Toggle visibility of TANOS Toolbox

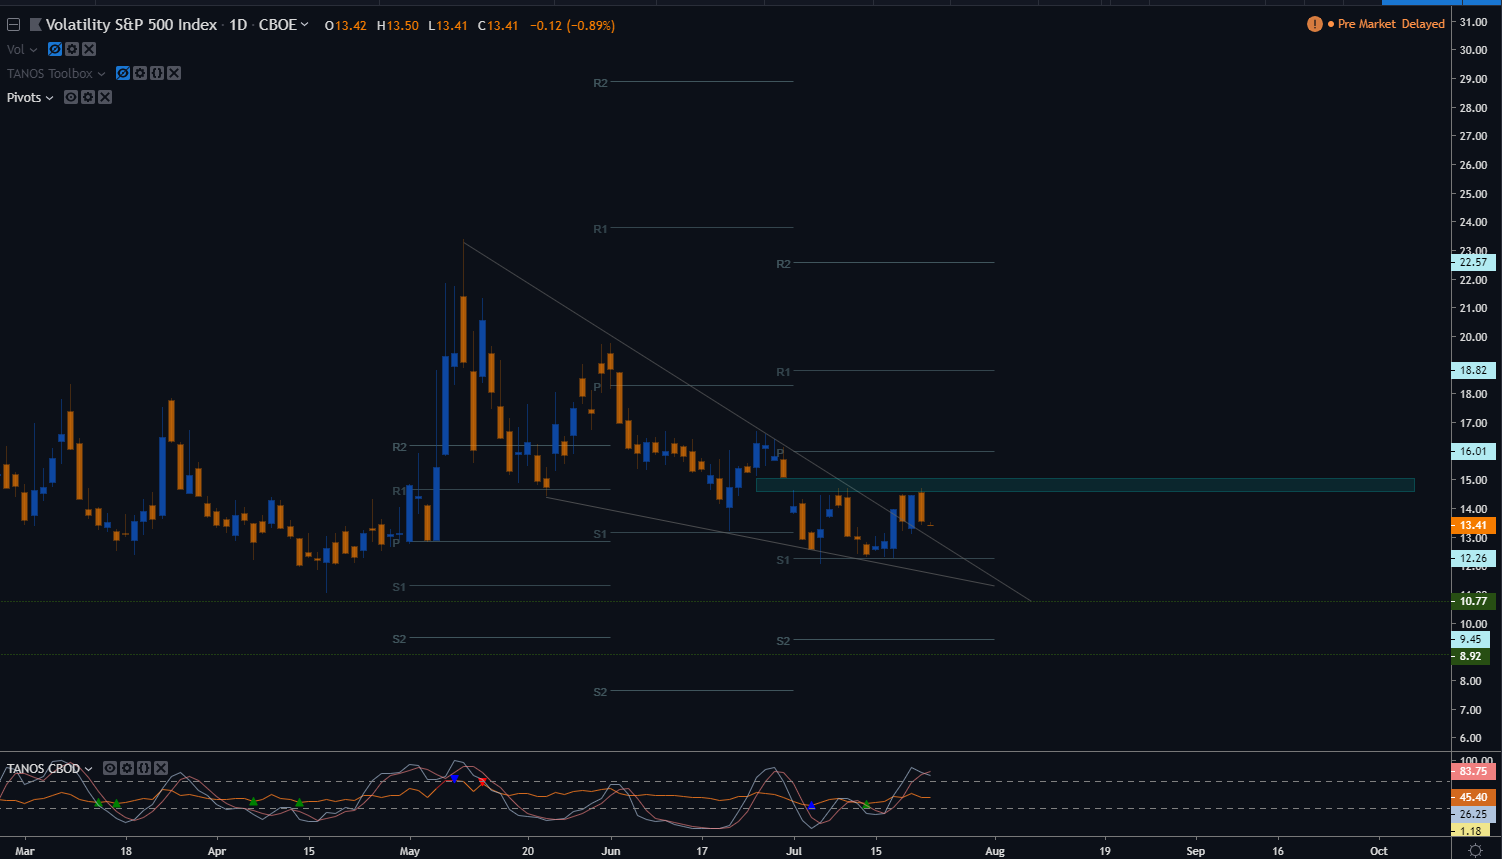[123, 73]
